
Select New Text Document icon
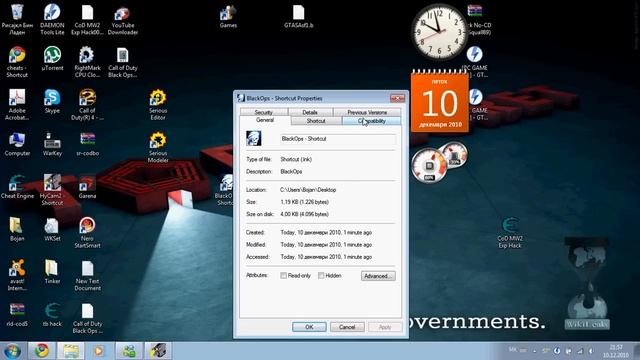[x=87, y=275]
